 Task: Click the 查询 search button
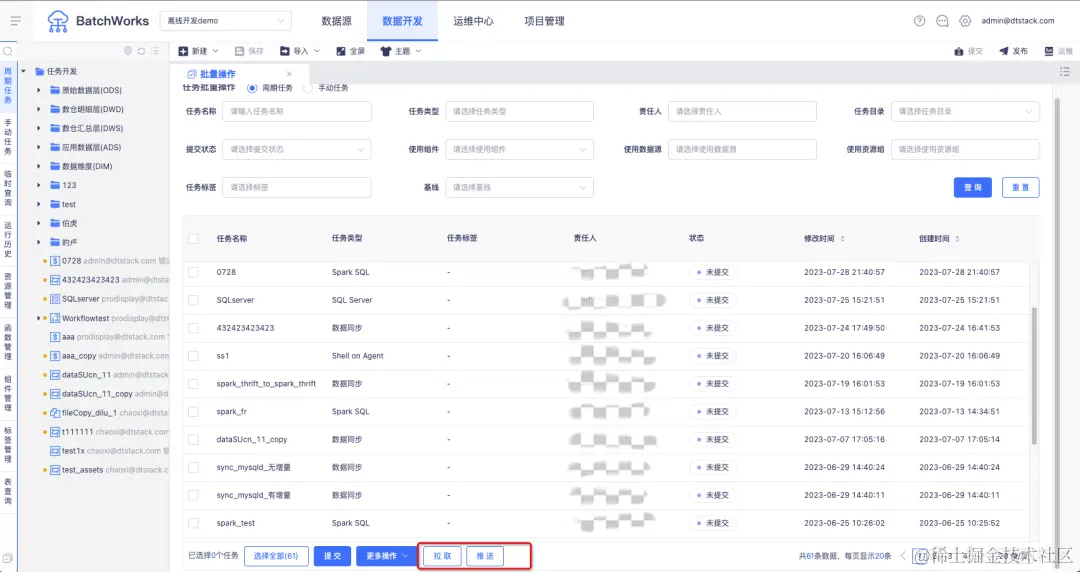click(973, 187)
